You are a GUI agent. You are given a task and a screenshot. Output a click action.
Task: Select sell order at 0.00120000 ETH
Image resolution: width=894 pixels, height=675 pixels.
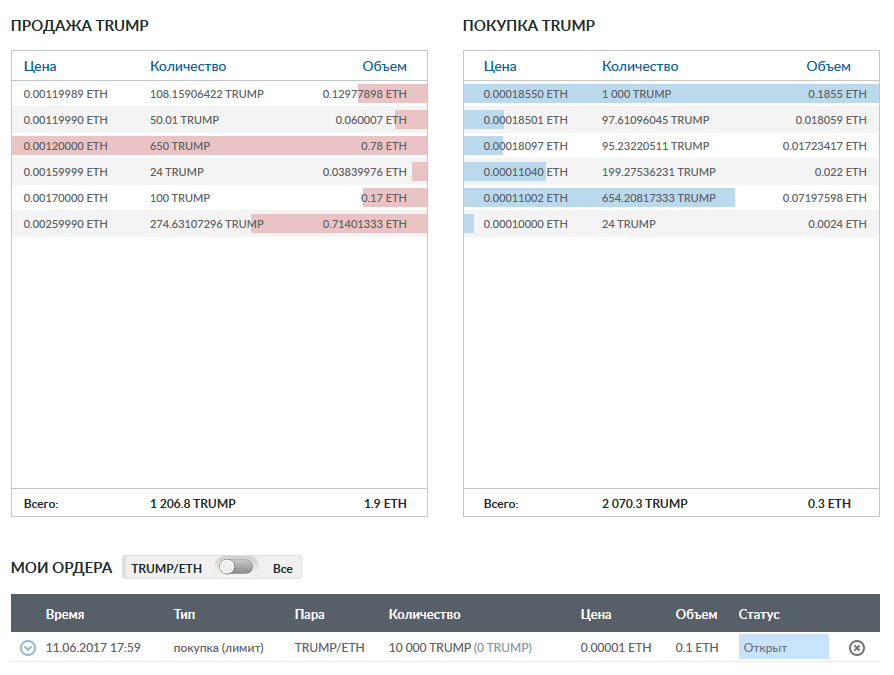220,146
